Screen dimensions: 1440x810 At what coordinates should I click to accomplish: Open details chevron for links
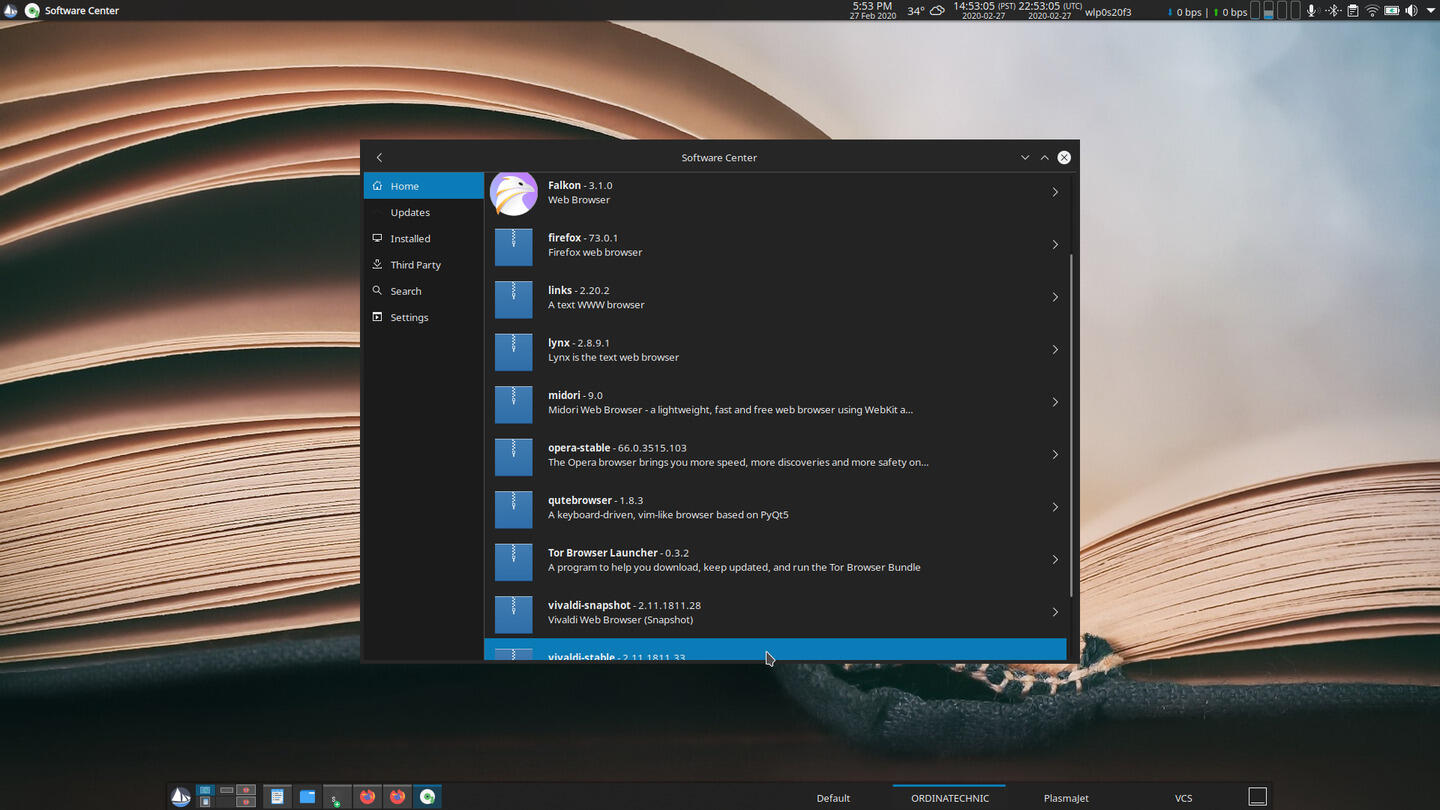(x=1055, y=297)
